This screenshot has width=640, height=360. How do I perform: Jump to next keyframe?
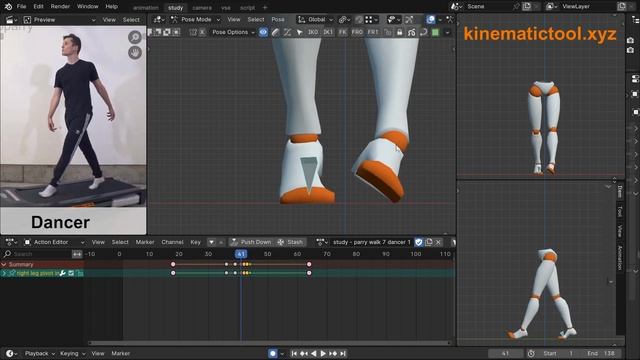pyautogui.click(x=333, y=353)
